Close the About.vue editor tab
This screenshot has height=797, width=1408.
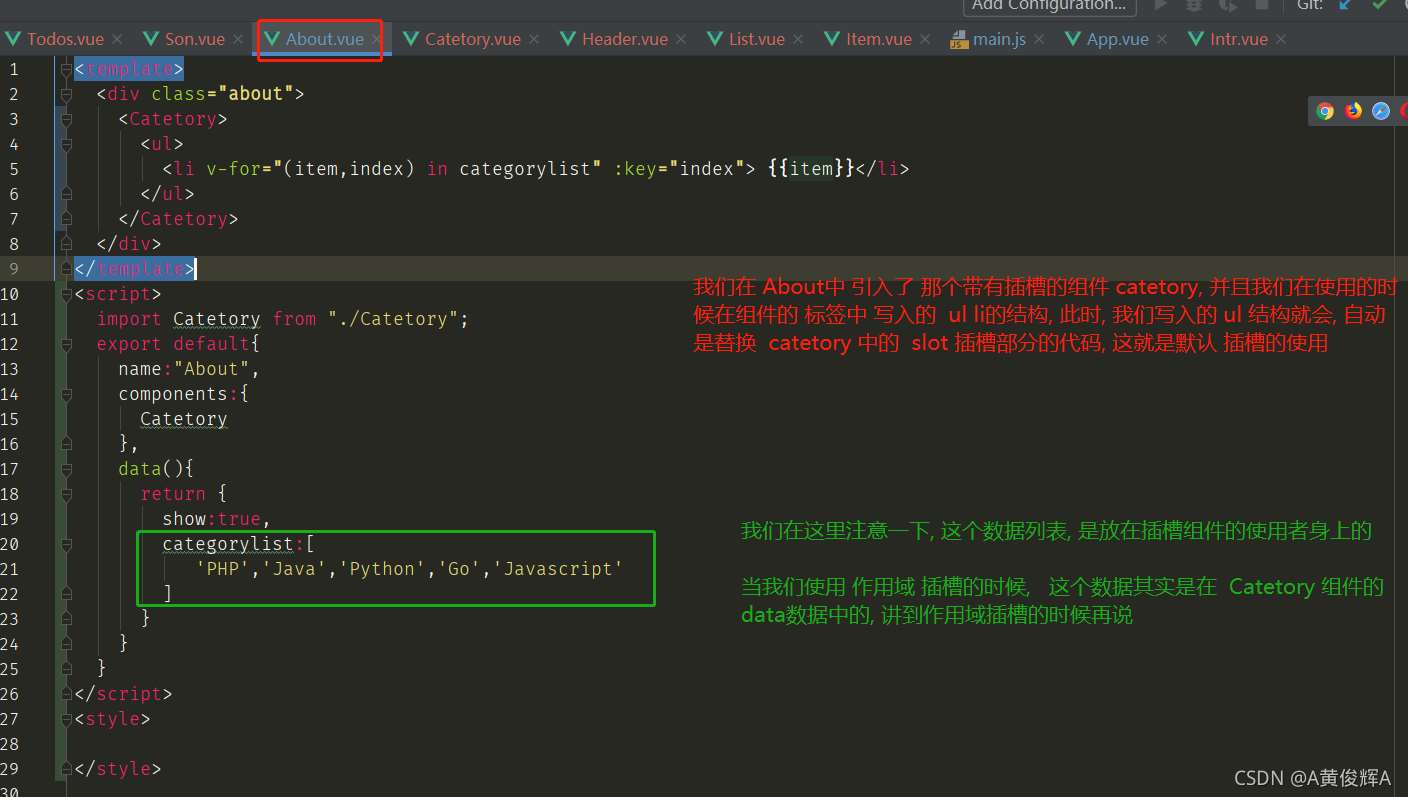(376, 39)
